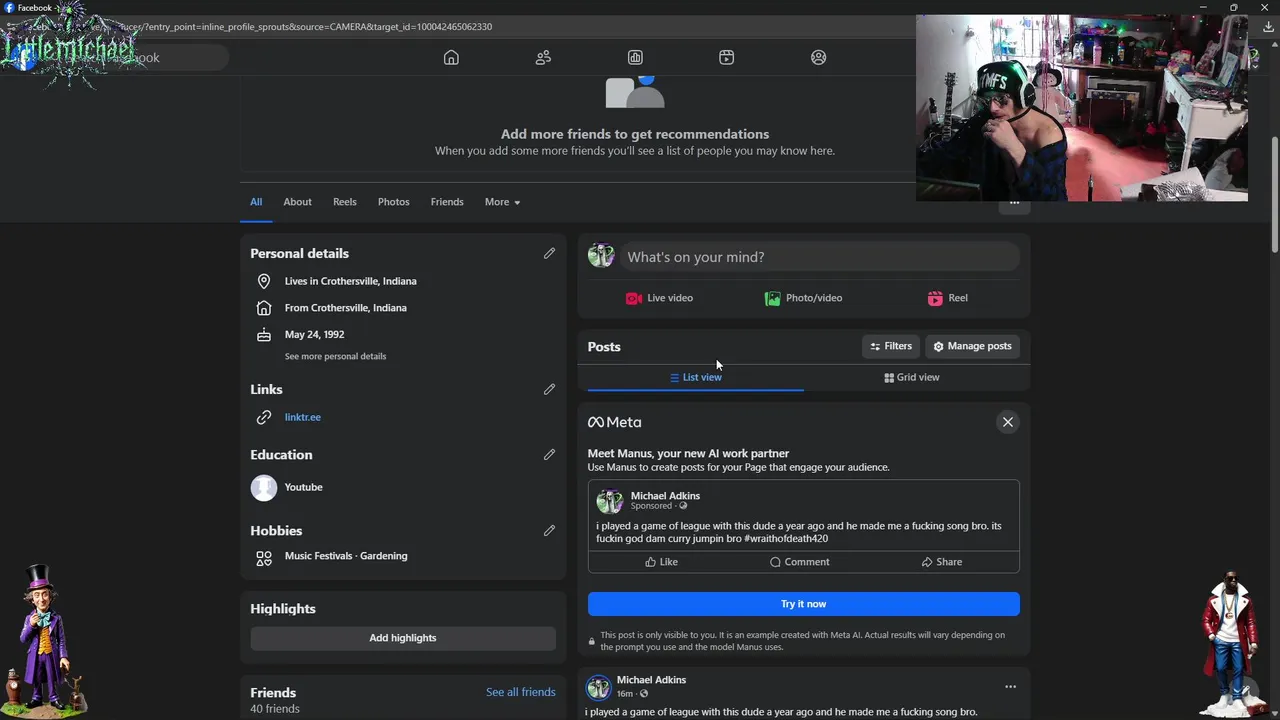This screenshot has width=1280, height=720.
Task: Open three-dot menu on Michael Adkins post
Action: click(x=1010, y=687)
